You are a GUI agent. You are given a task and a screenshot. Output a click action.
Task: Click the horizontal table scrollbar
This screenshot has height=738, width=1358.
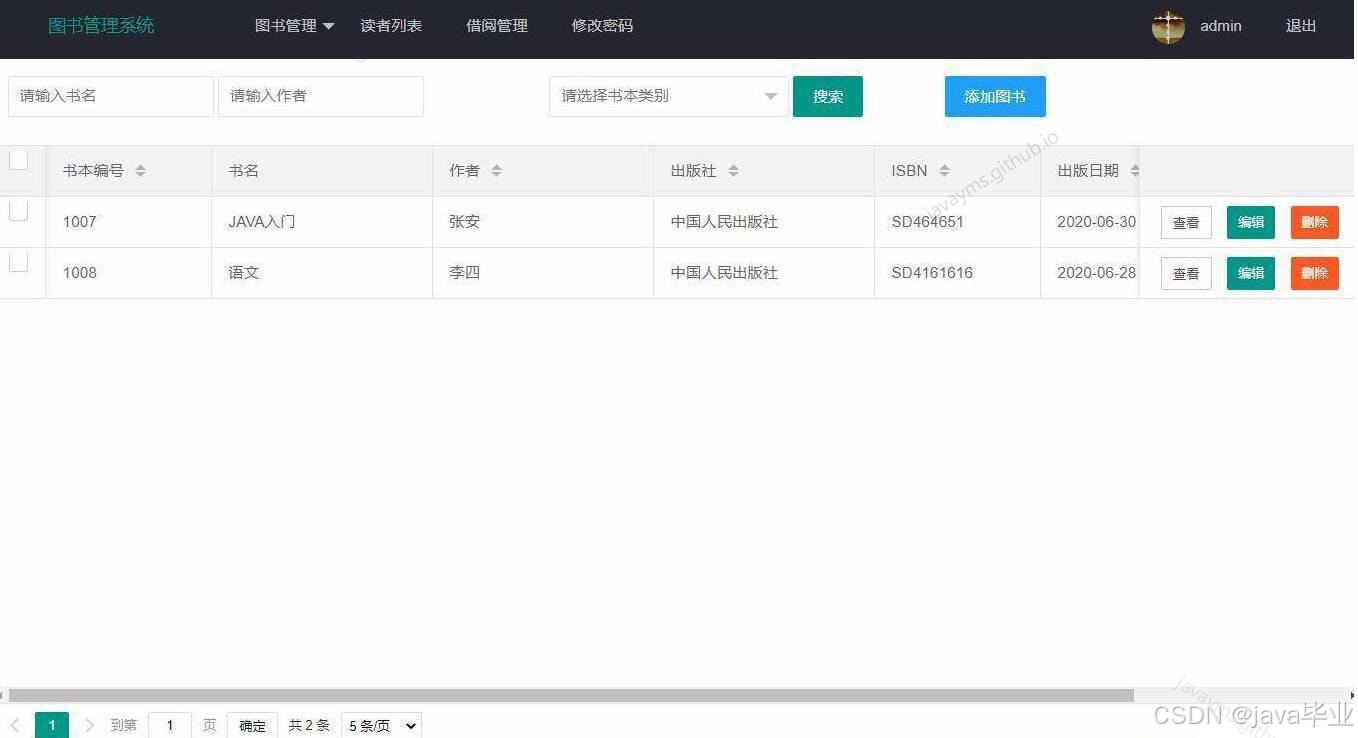click(570, 695)
